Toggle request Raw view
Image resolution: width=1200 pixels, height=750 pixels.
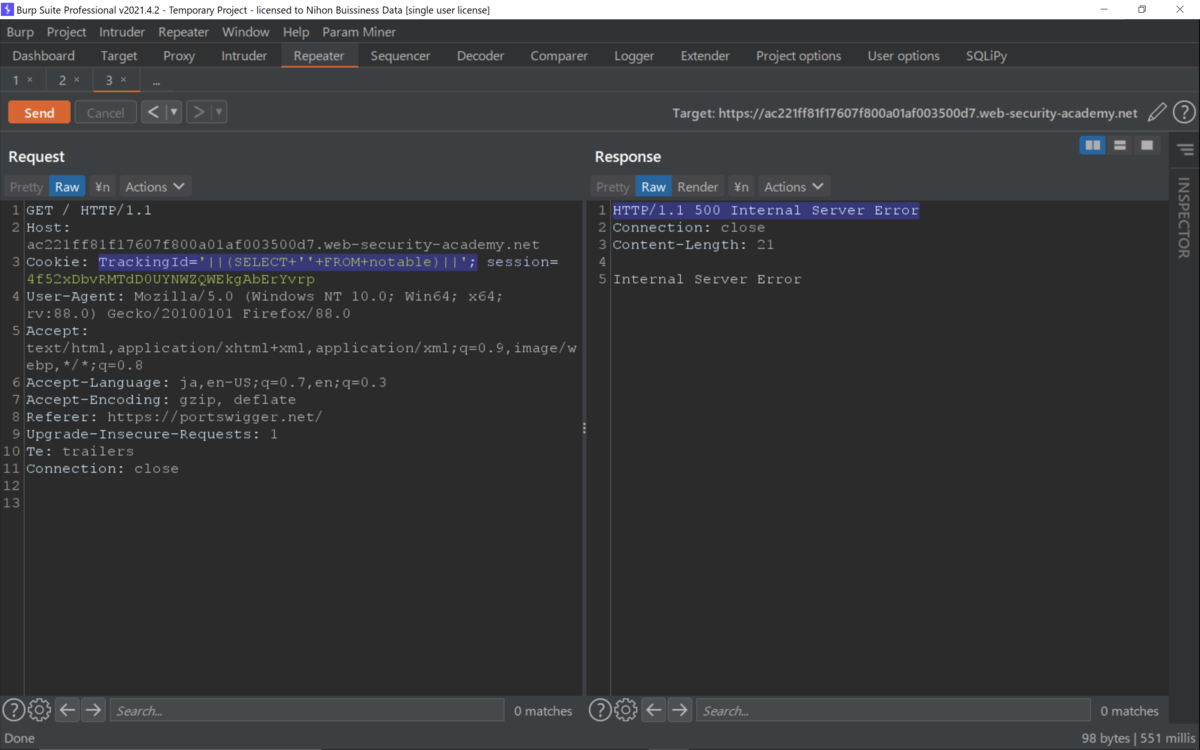coord(67,187)
